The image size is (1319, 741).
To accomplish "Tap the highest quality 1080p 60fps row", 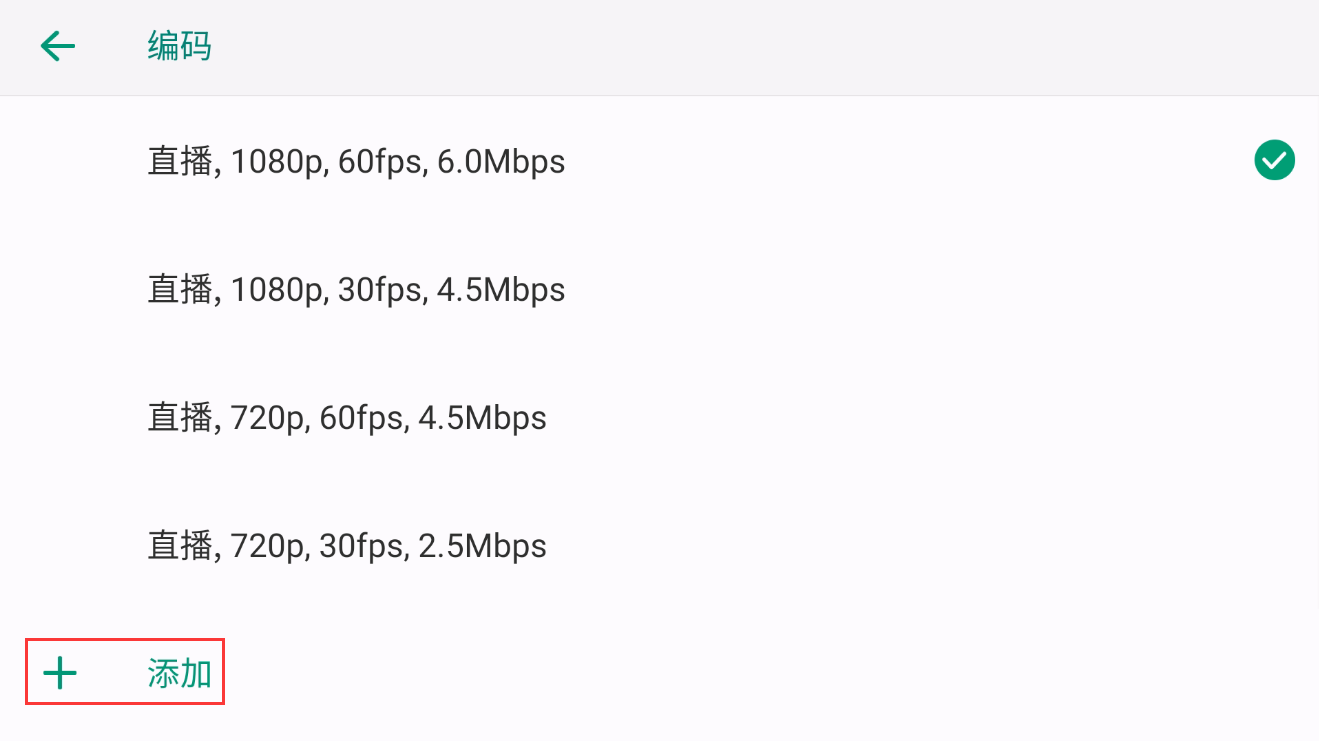I will [x=659, y=161].
